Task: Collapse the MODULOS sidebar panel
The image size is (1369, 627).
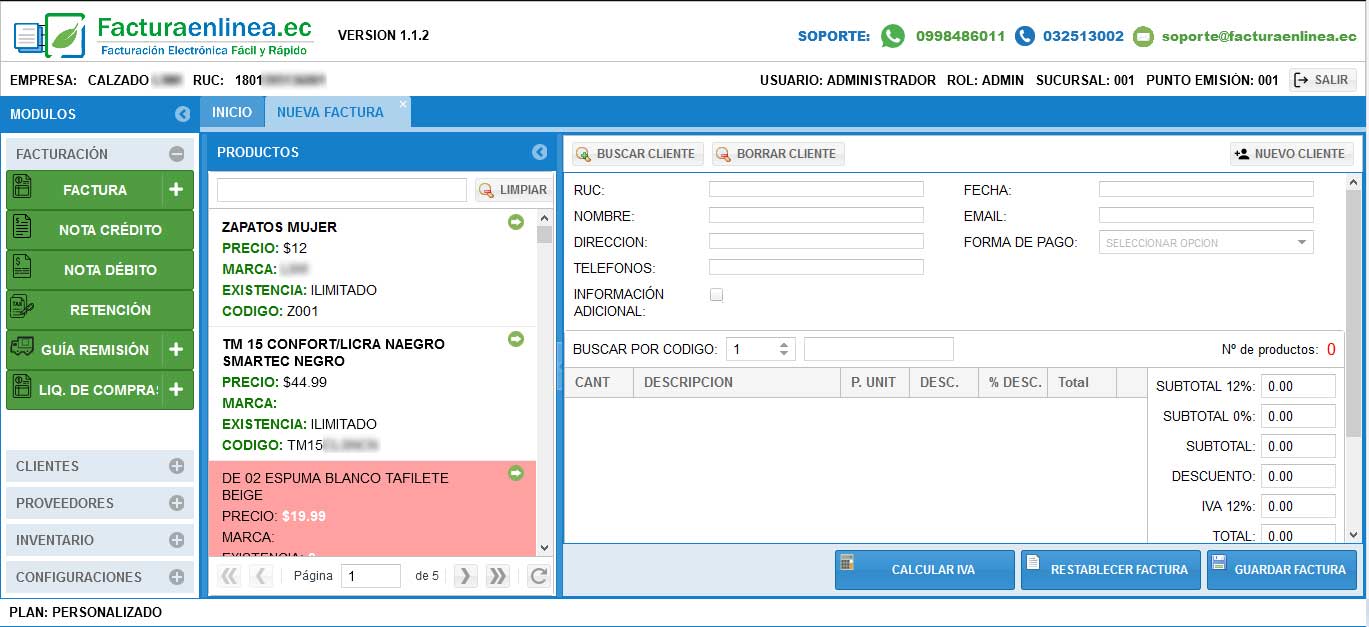Action: [182, 114]
